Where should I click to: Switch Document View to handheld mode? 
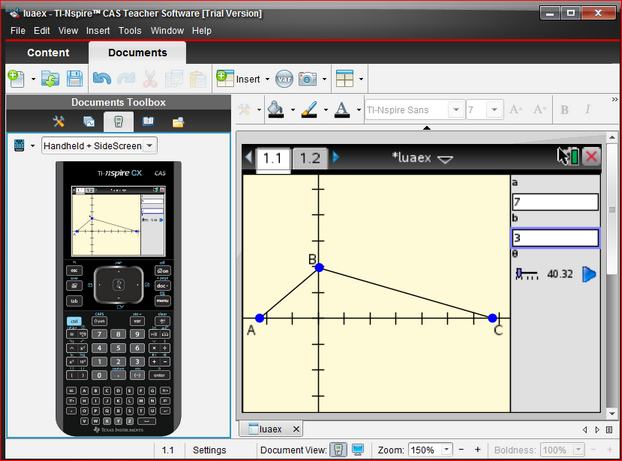[338, 450]
